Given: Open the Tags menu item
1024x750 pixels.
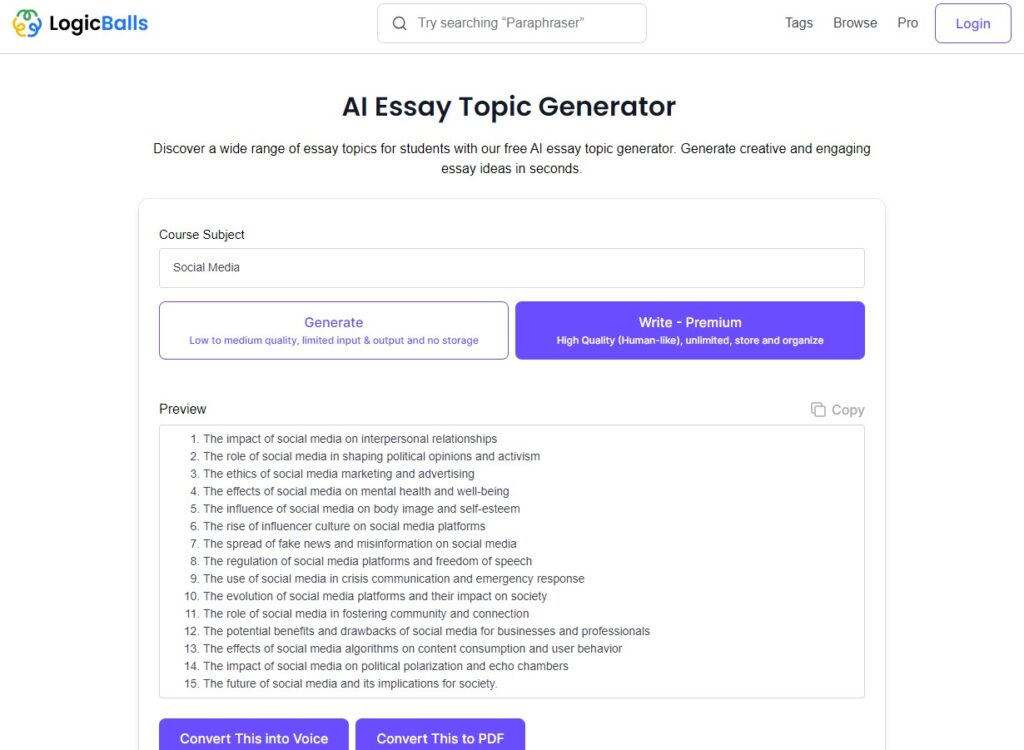Looking at the screenshot, I should coord(798,22).
